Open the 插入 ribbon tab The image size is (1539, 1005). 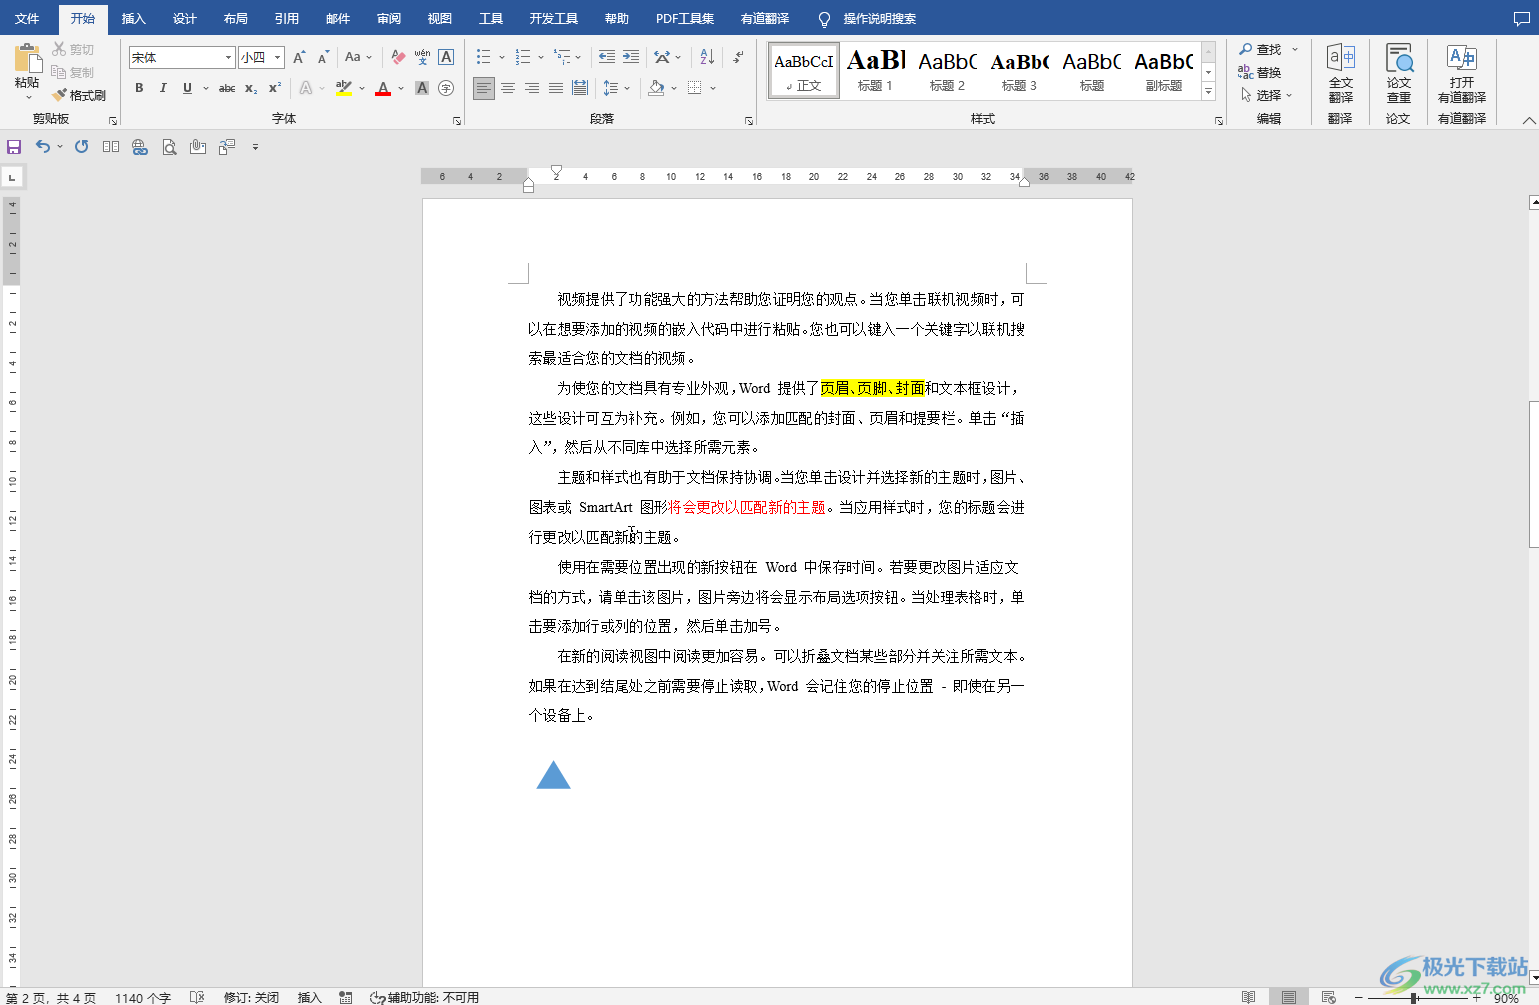pyautogui.click(x=133, y=19)
